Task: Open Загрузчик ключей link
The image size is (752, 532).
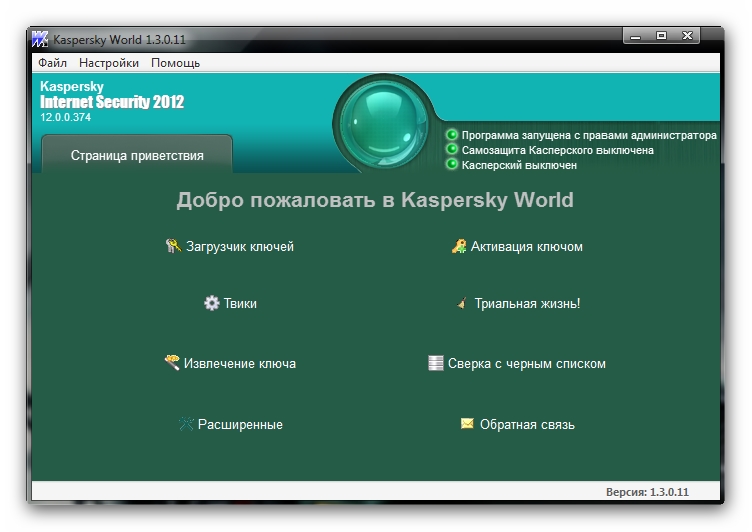Action: [240, 246]
